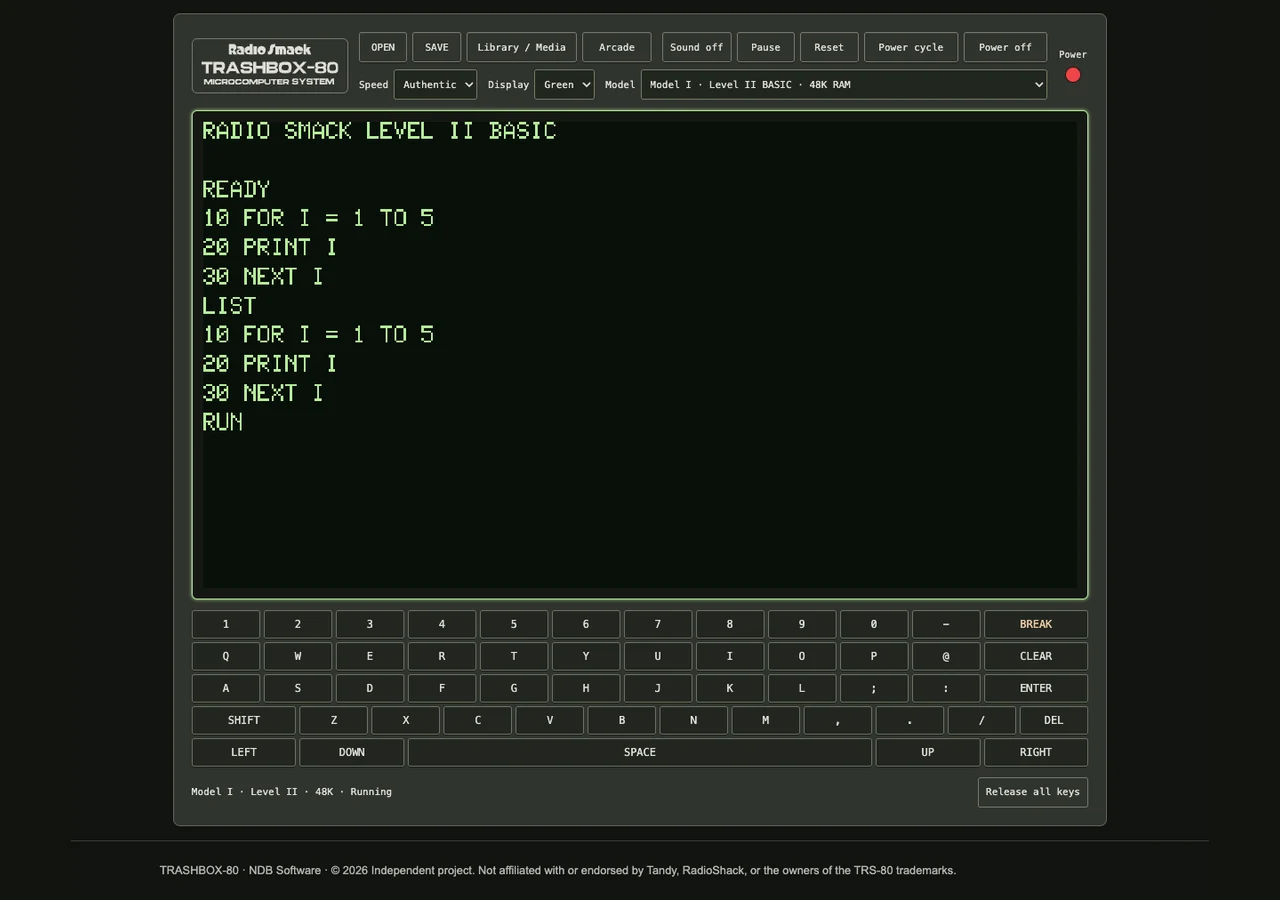Click the N key on the virtual keyboard

pyautogui.click(x=694, y=720)
